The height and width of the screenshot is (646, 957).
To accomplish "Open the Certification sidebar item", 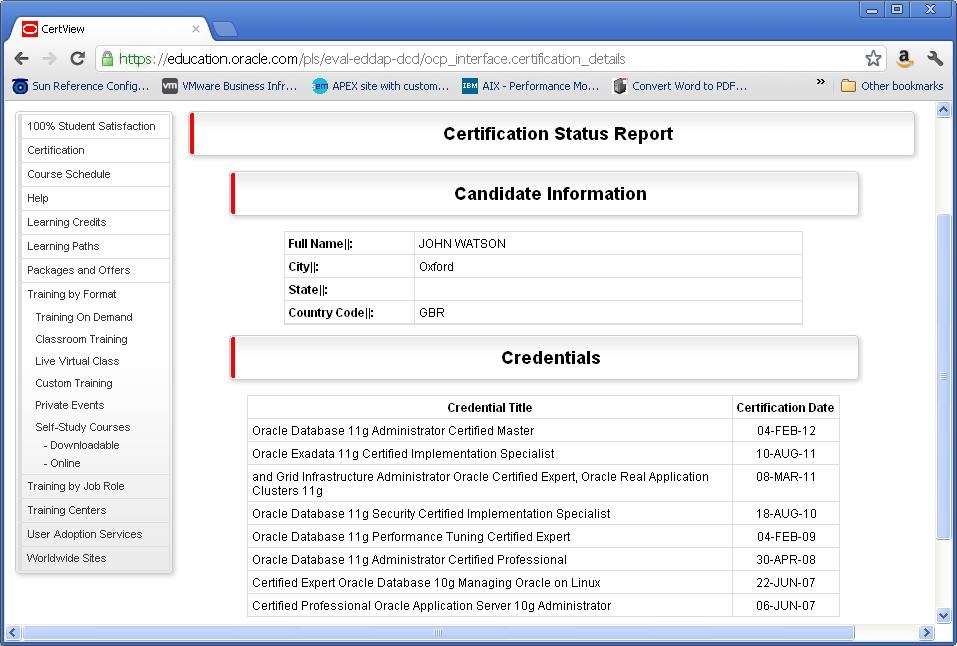I will (x=95, y=150).
